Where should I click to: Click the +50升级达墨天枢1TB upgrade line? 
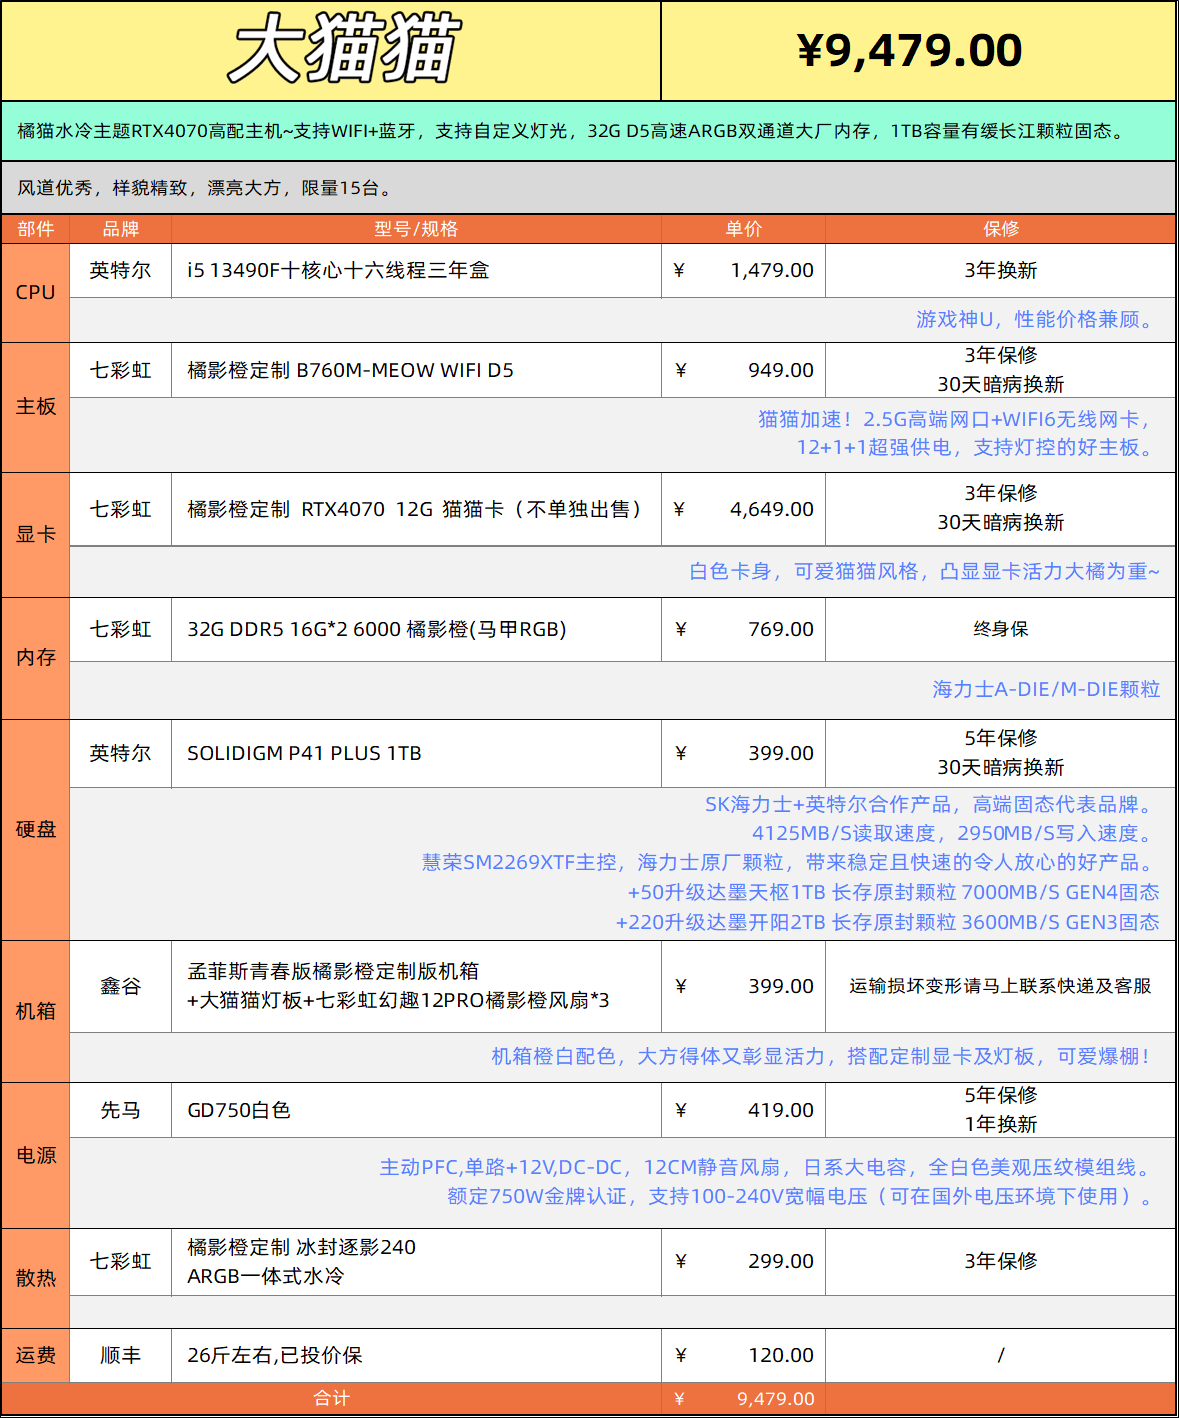point(893,892)
